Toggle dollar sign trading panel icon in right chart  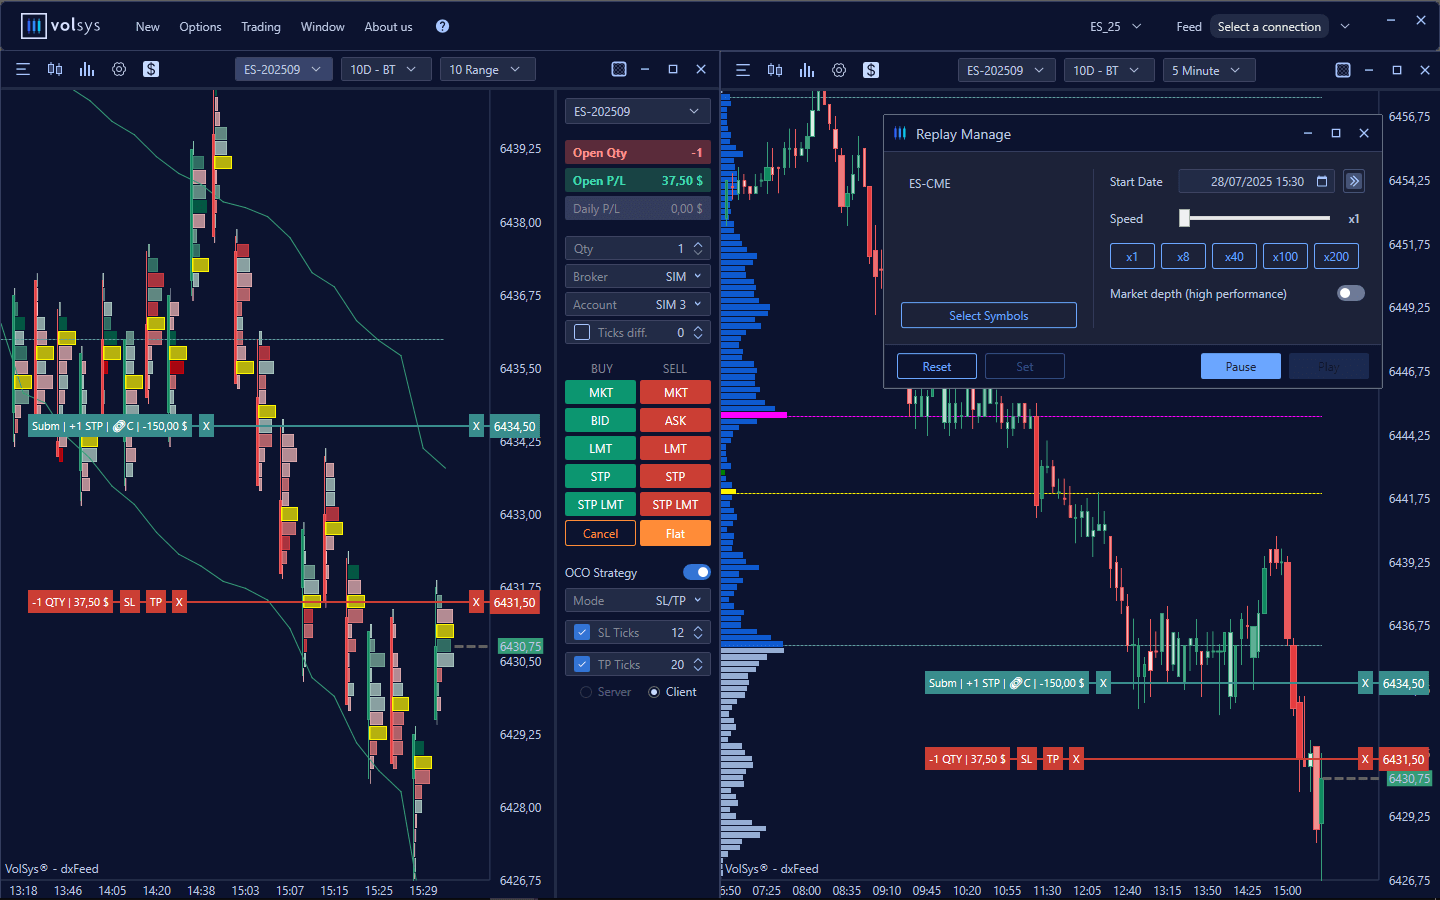(871, 70)
